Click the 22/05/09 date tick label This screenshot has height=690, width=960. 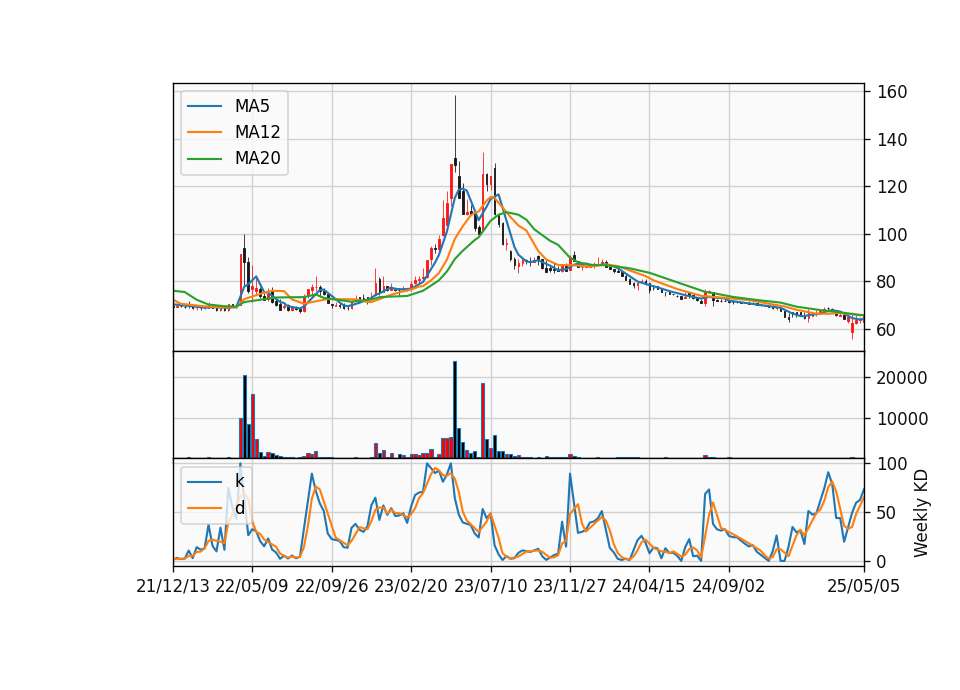(252, 586)
